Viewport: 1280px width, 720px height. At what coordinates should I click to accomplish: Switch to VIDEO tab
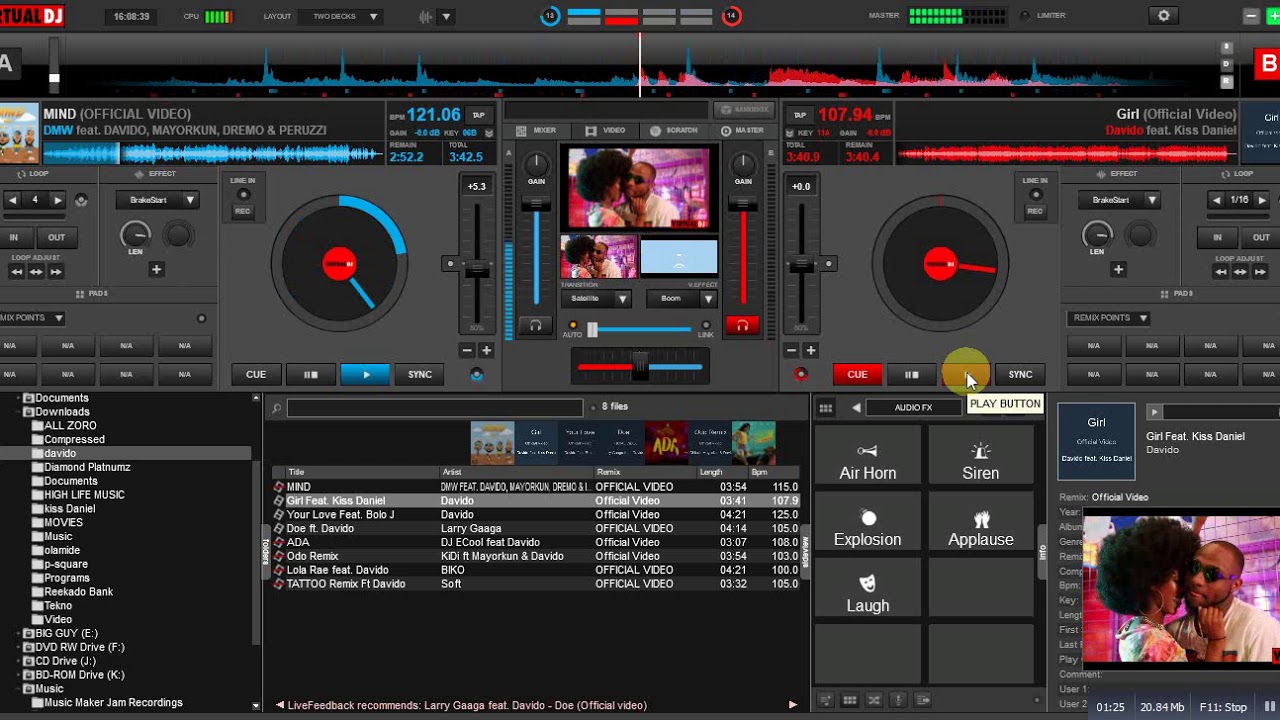pos(606,131)
